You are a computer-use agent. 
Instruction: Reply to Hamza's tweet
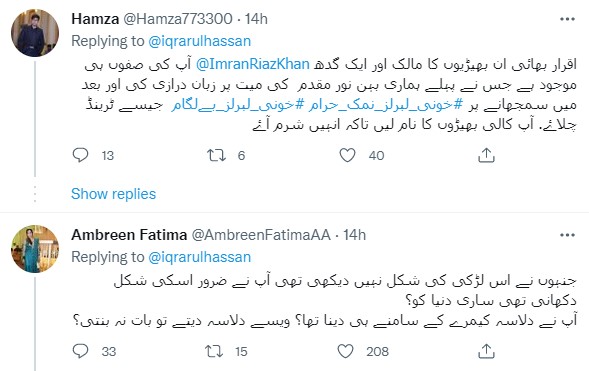[x=80, y=155]
